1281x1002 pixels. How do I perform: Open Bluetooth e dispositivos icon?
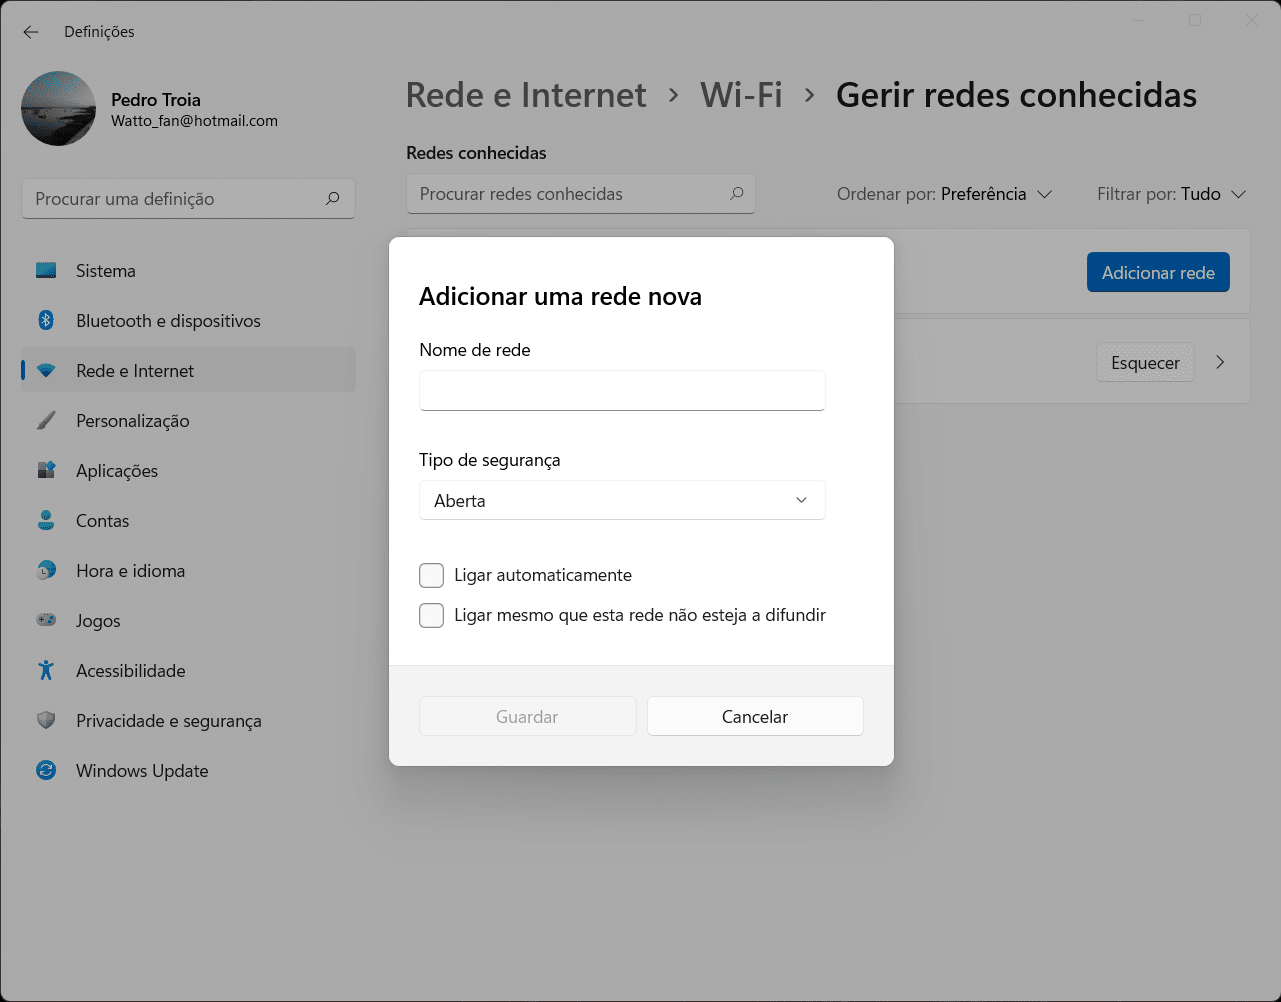coord(46,321)
